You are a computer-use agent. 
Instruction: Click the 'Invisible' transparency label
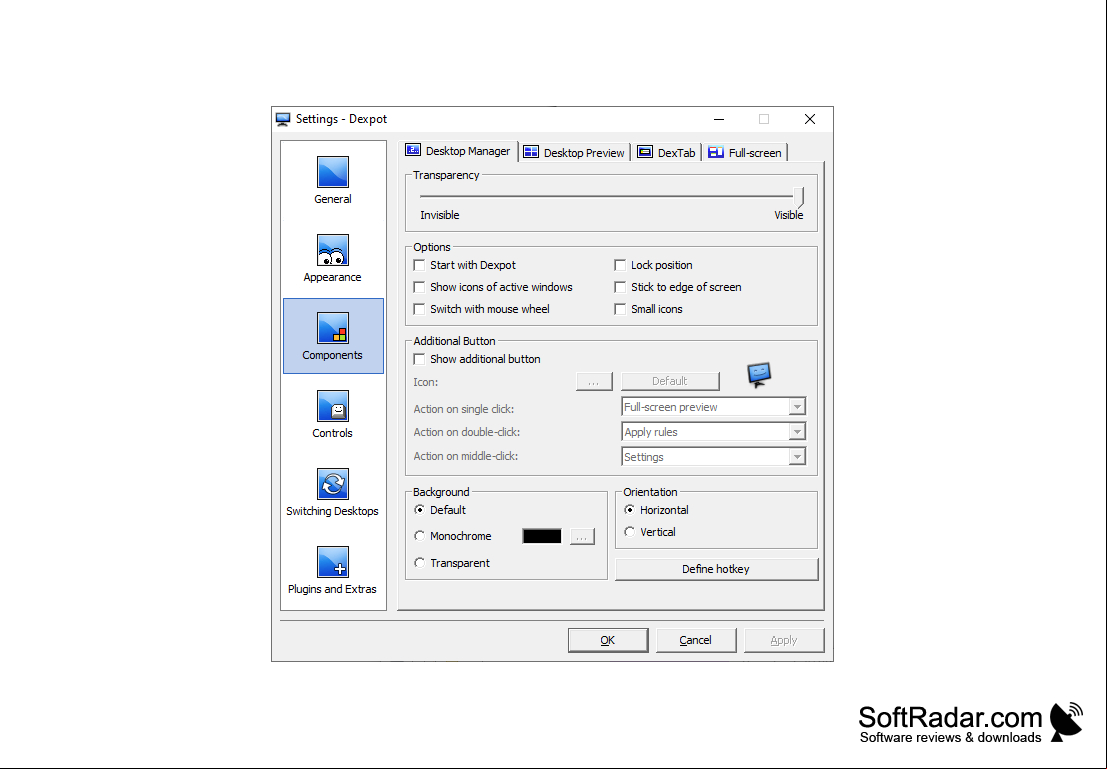(440, 215)
